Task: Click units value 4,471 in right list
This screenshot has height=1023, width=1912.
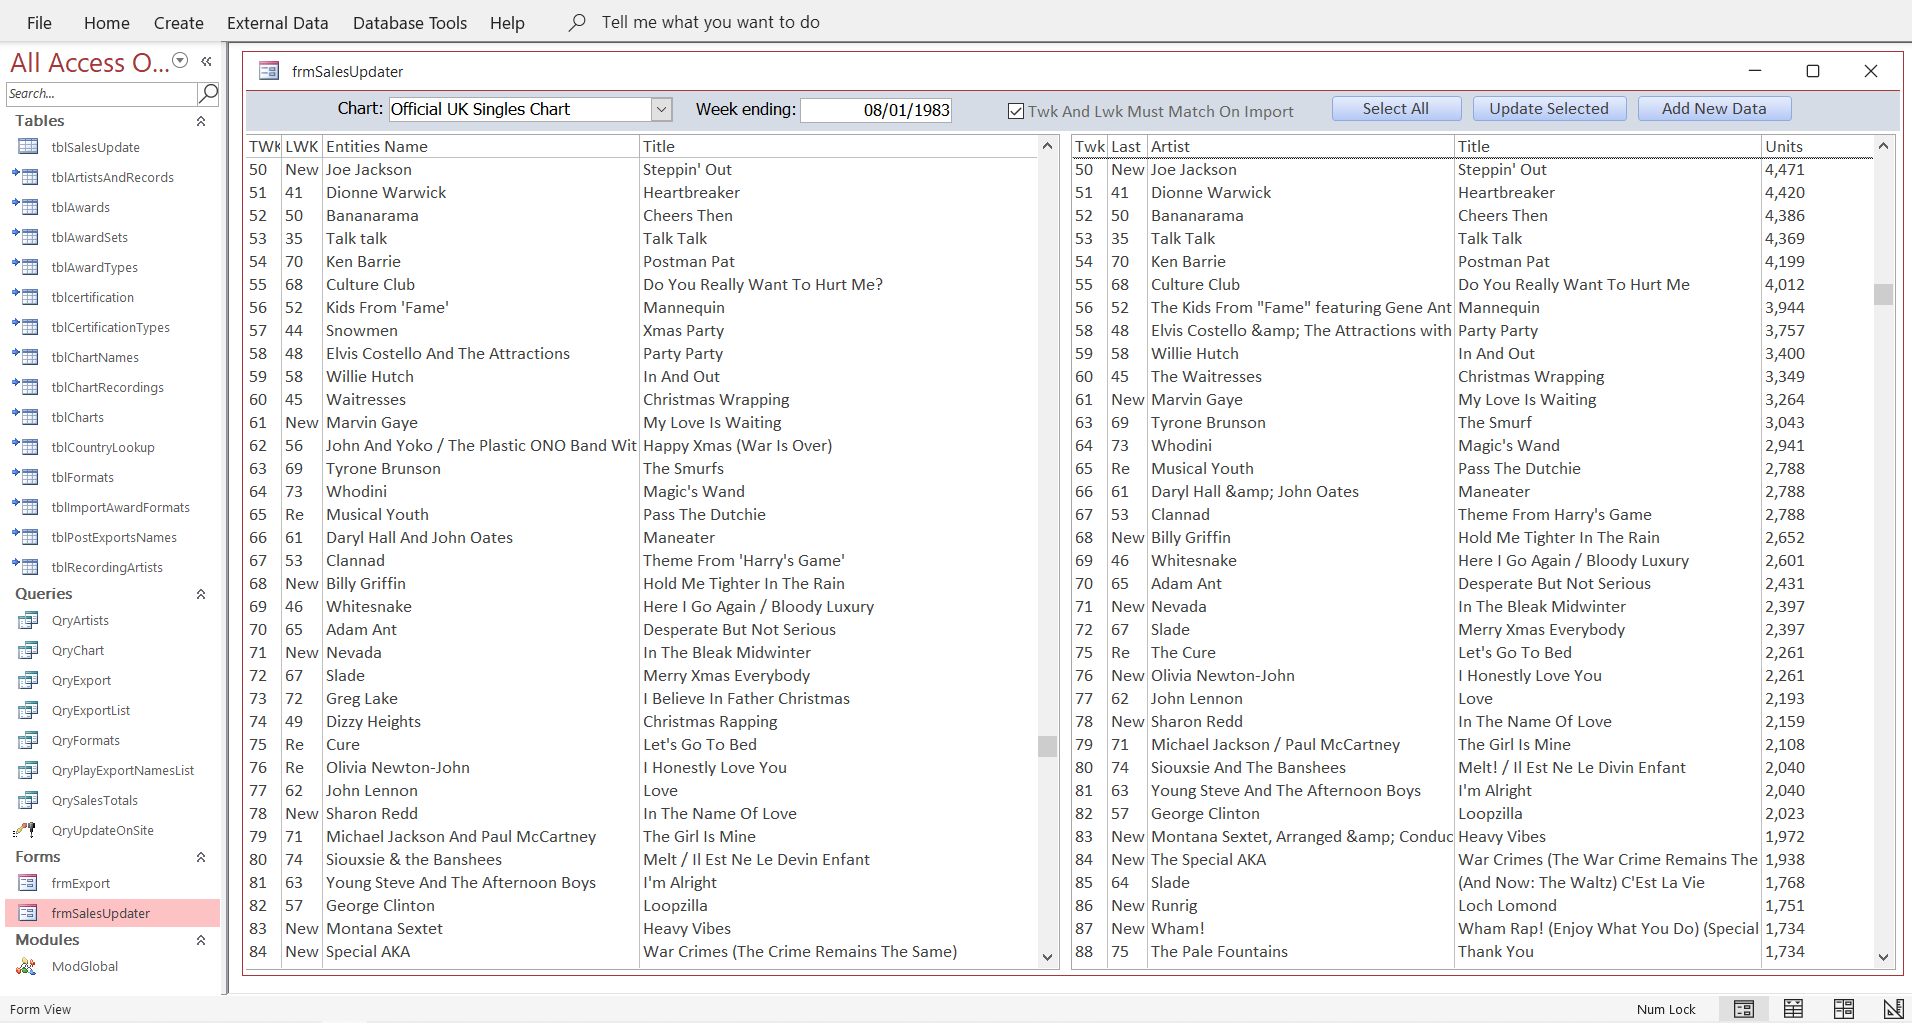Action: 1785,170
